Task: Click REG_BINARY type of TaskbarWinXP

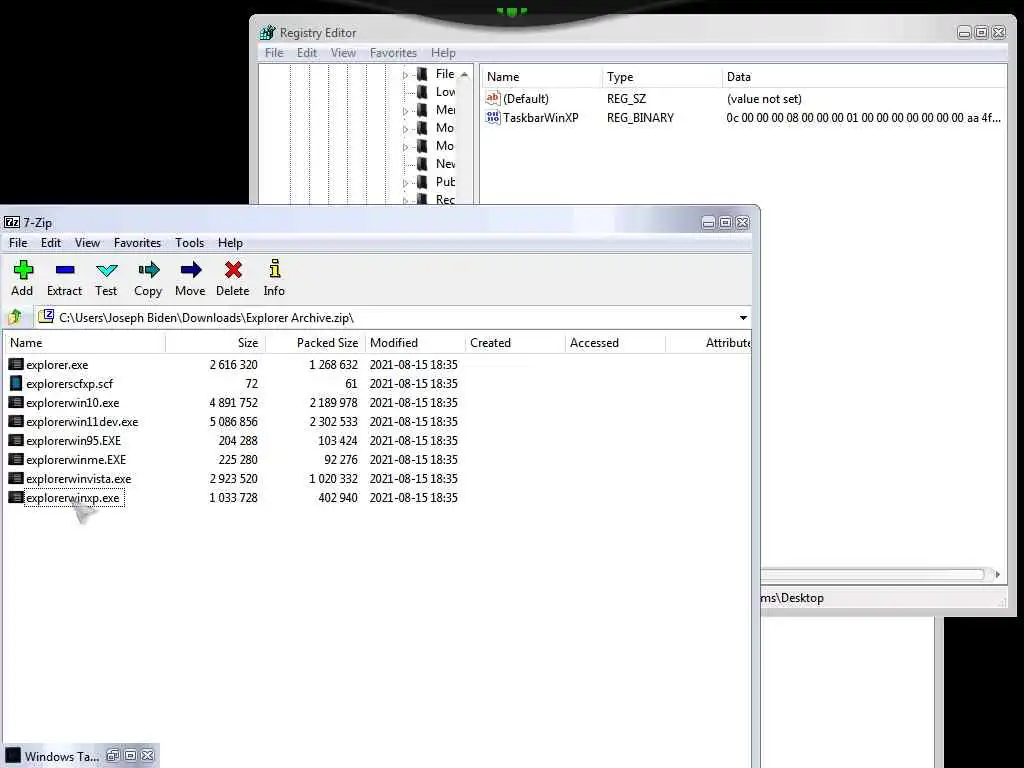Action: point(640,118)
